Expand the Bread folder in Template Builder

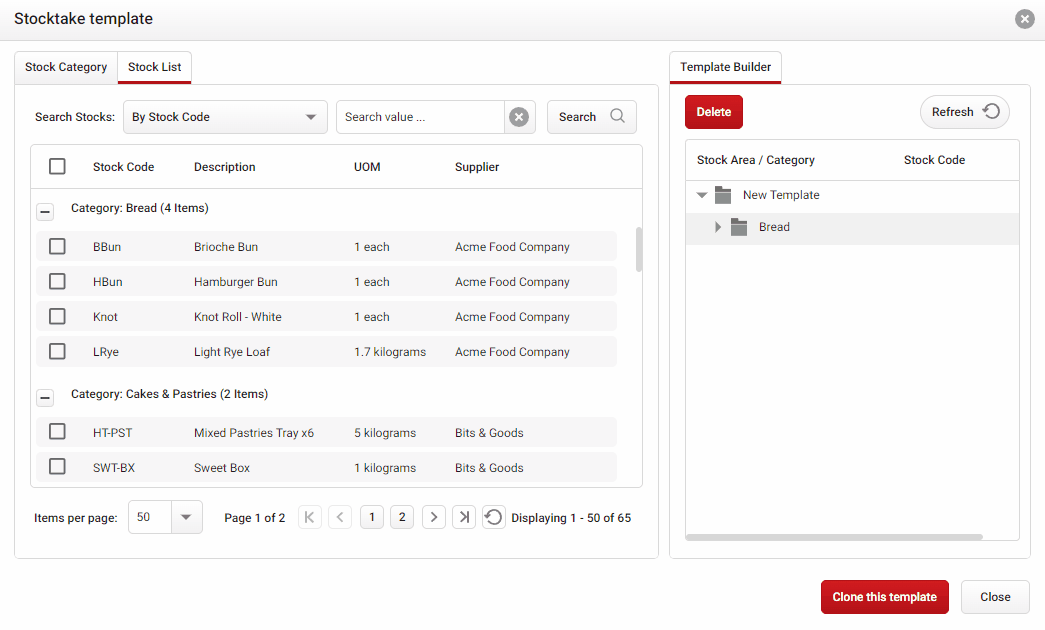coord(717,227)
